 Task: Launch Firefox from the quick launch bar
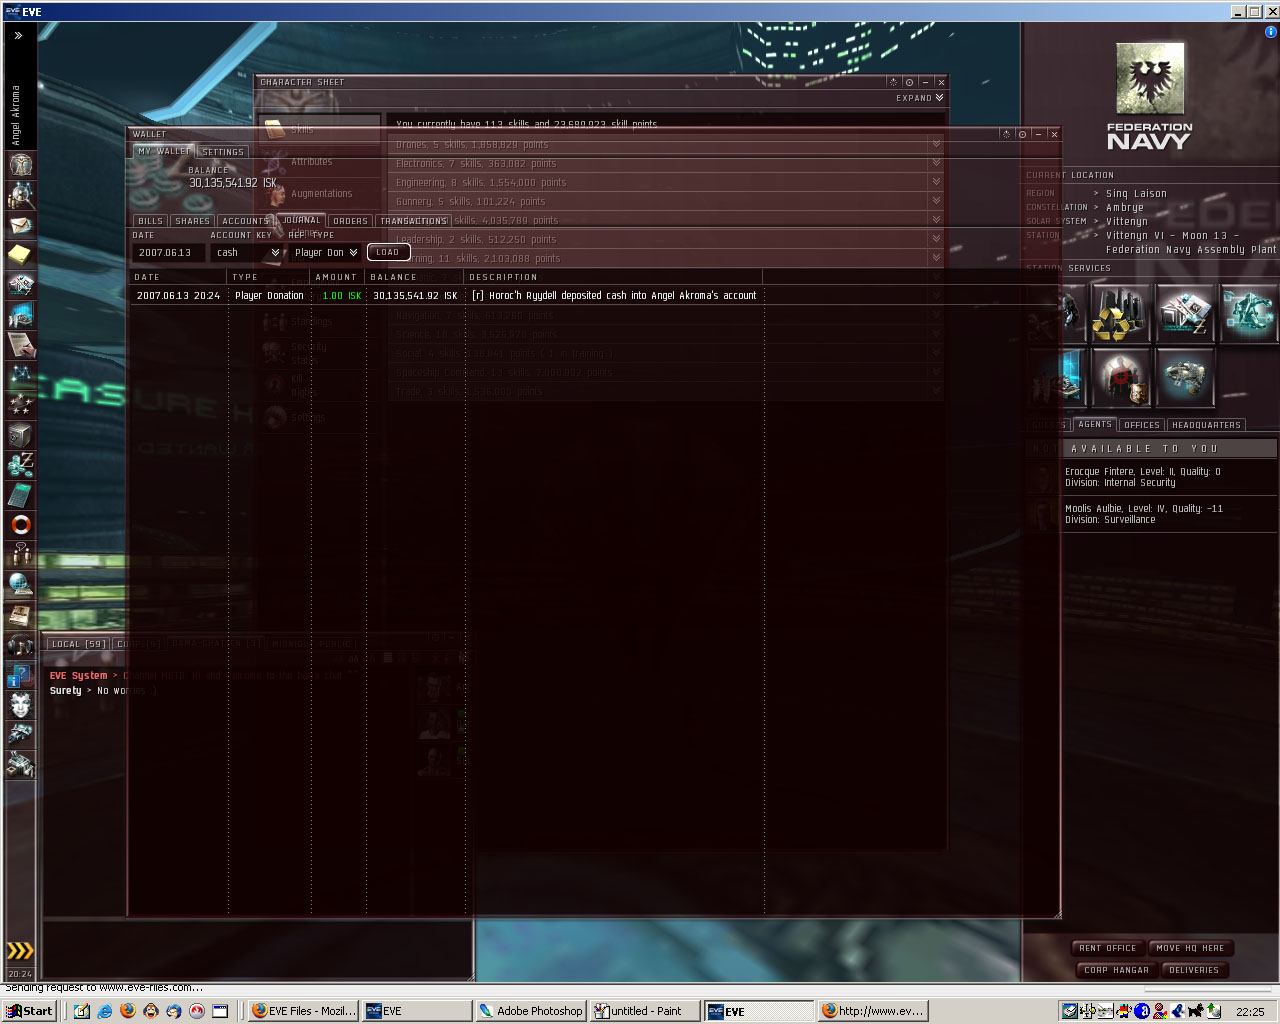coord(128,1011)
